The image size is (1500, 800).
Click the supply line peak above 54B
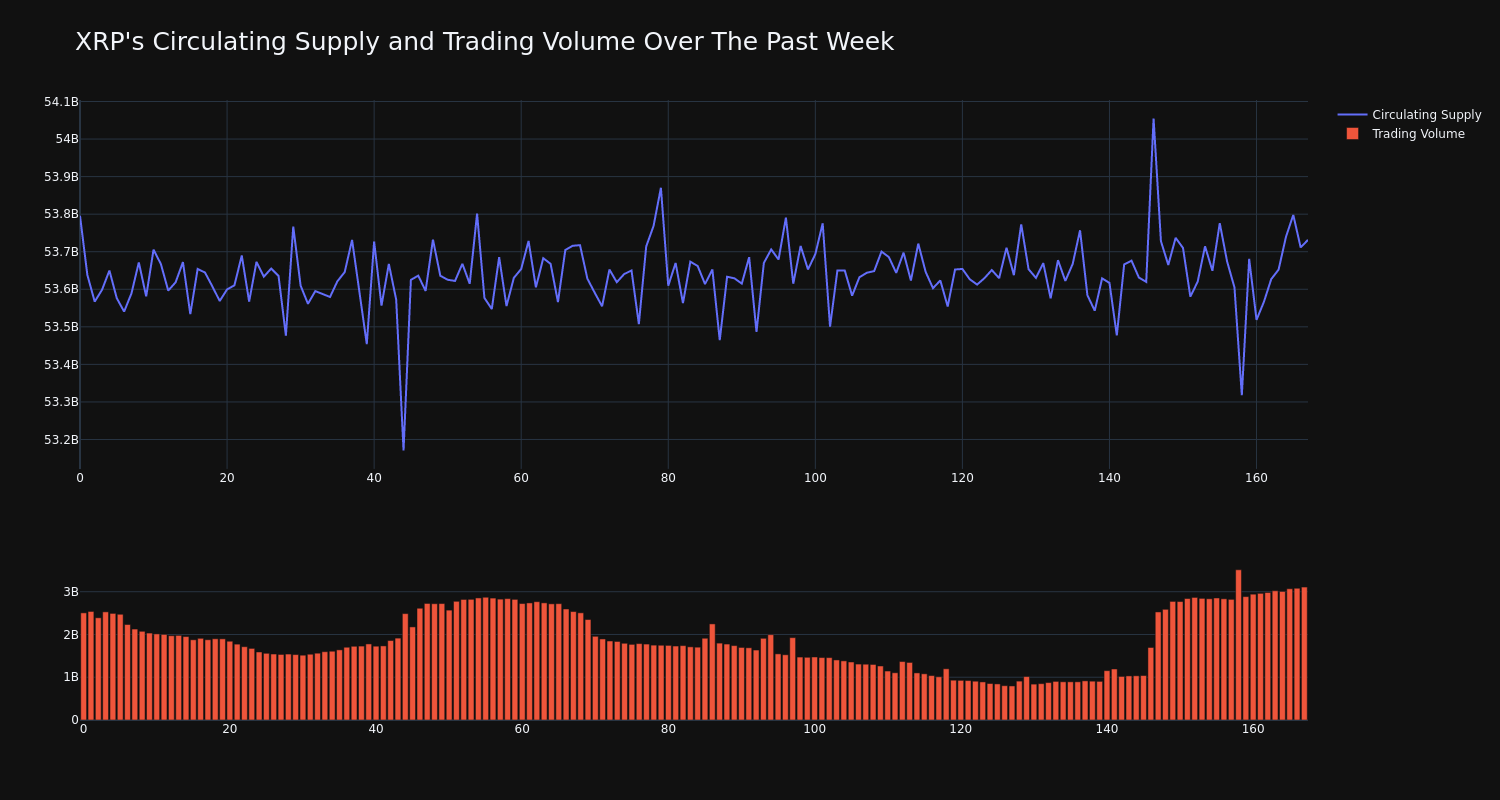1153,120
